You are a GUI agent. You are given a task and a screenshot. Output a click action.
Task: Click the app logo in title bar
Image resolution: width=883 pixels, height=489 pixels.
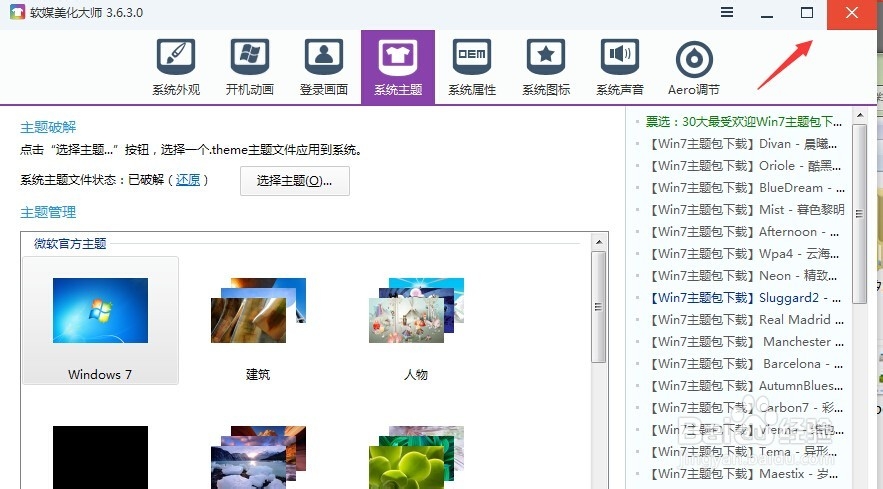17,12
